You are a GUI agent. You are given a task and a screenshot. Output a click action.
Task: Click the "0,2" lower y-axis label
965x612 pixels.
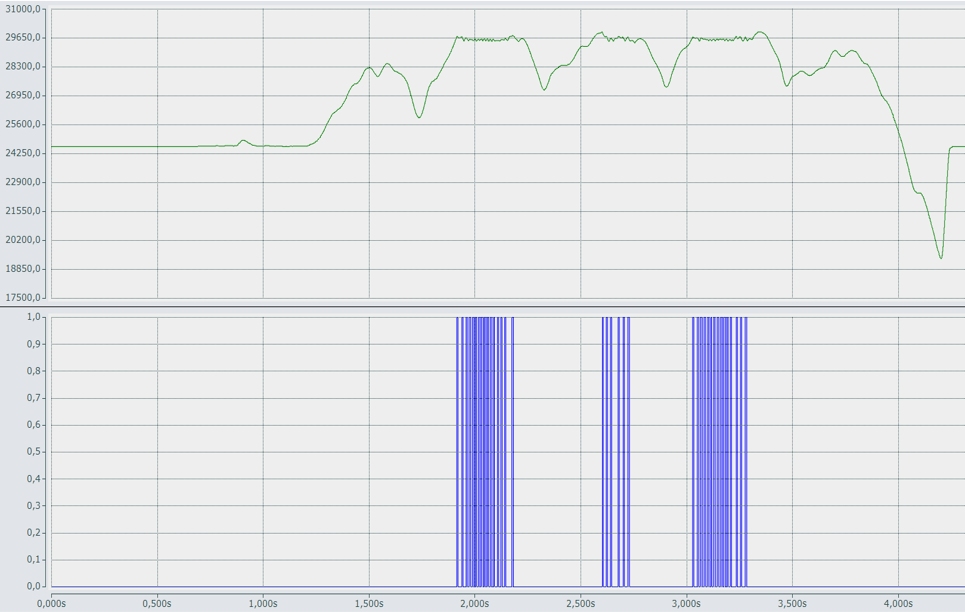34,533
